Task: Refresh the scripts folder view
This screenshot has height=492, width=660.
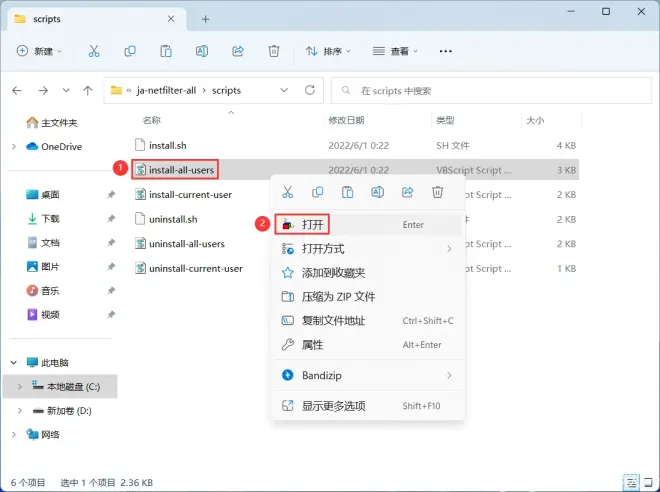Action: pyautogui.click(x=310, y=90)
